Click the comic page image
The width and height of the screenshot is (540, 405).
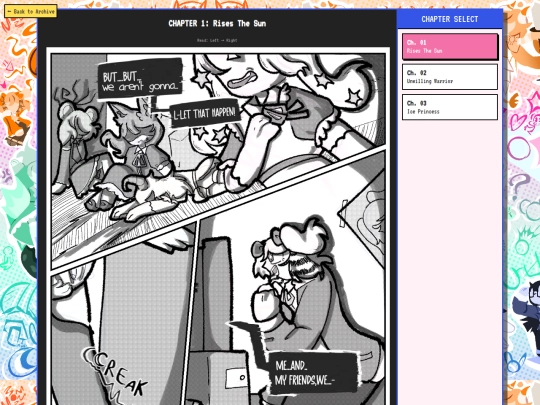[x=218, y=227]
